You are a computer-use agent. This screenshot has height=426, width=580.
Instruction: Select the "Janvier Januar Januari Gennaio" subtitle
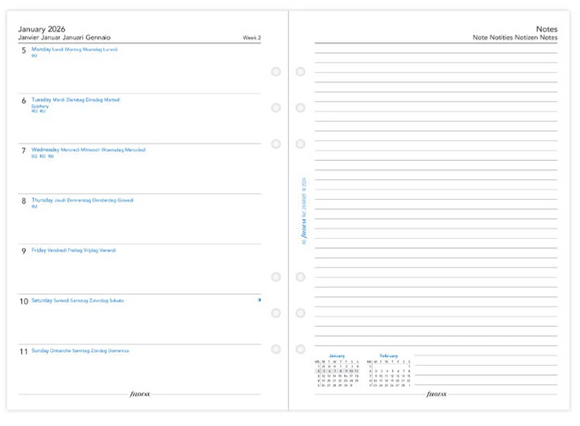coord(64,37)
